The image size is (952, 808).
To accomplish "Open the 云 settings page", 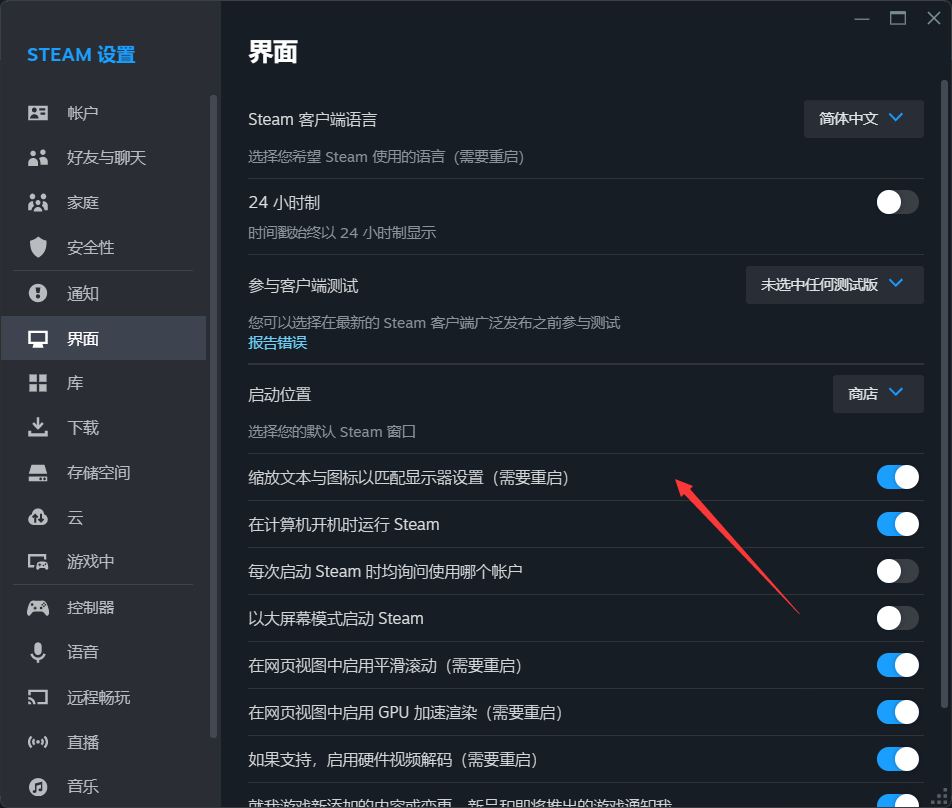I will tap(104, 517).
